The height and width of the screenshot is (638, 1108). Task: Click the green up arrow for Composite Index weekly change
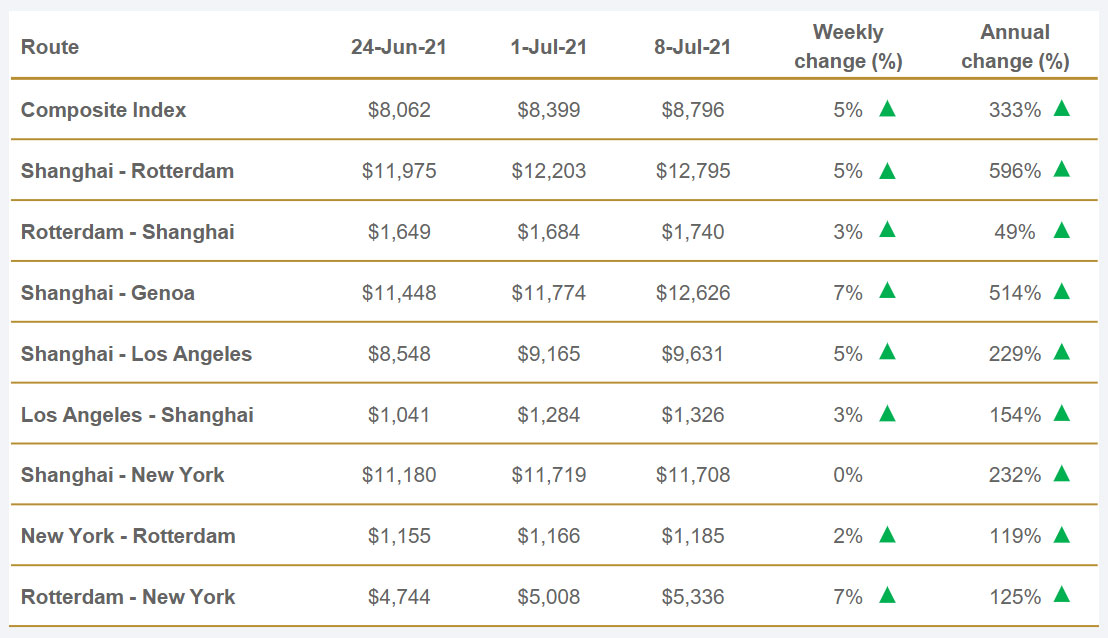(887, 109)
